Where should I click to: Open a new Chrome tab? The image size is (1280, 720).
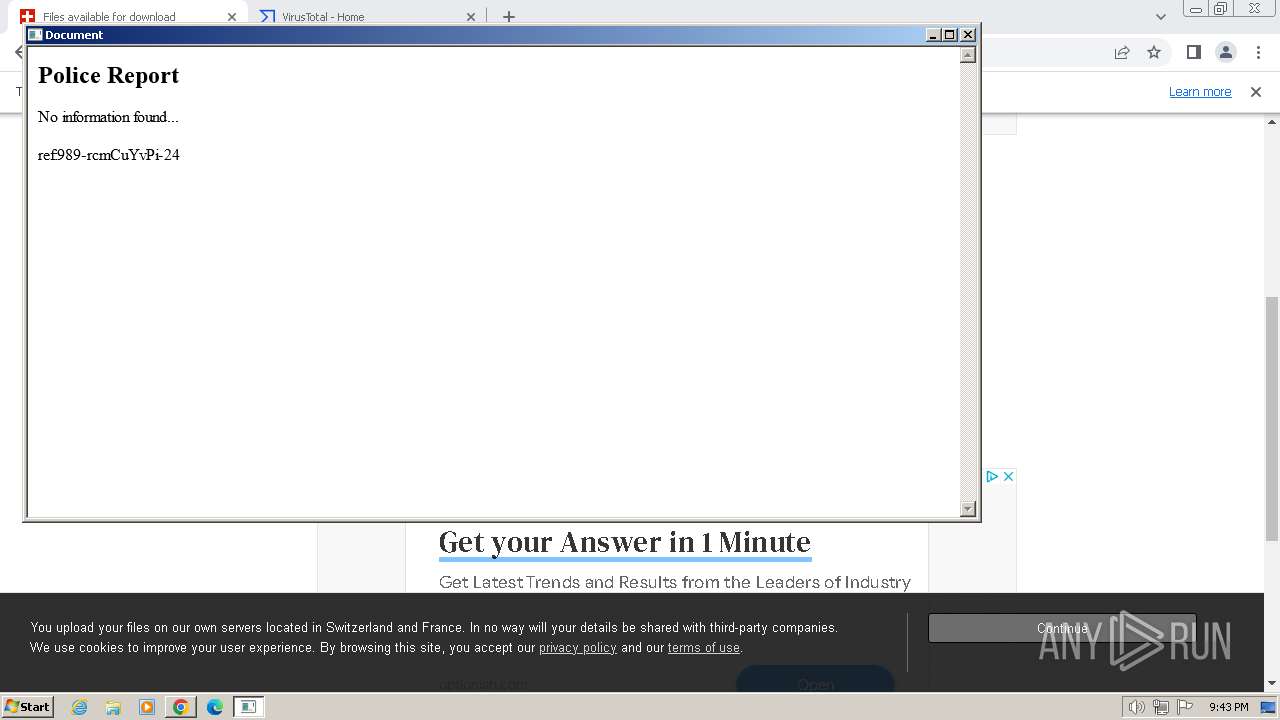point(509,16)
